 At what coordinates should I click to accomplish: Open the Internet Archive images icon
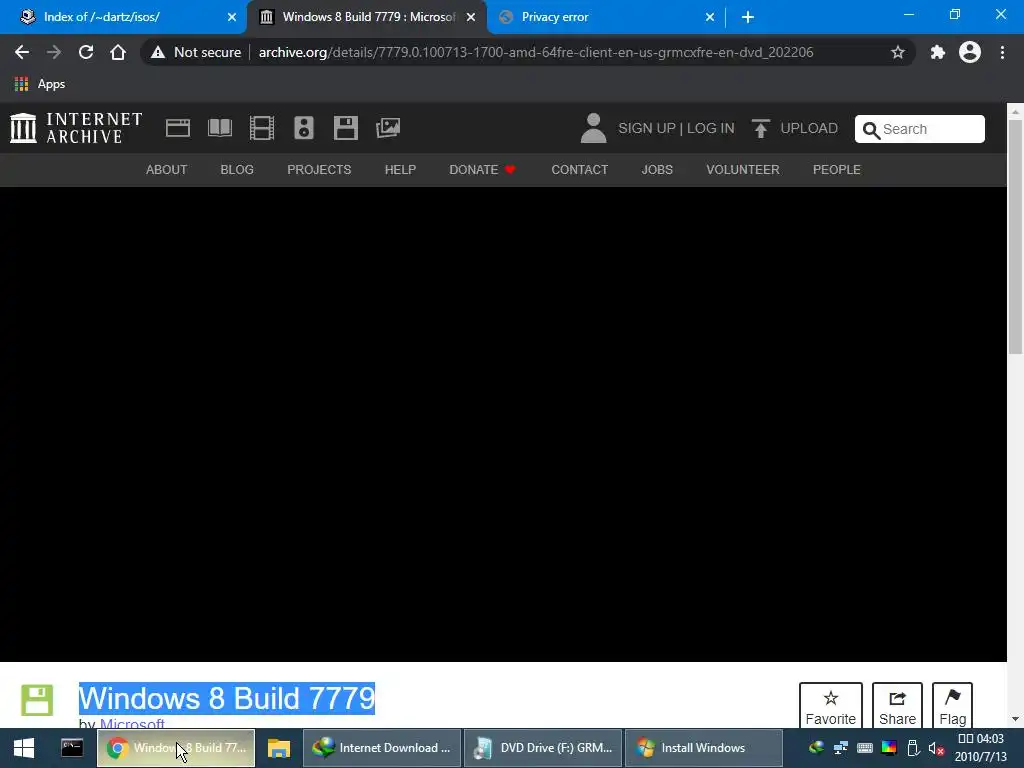pos(388,128)
